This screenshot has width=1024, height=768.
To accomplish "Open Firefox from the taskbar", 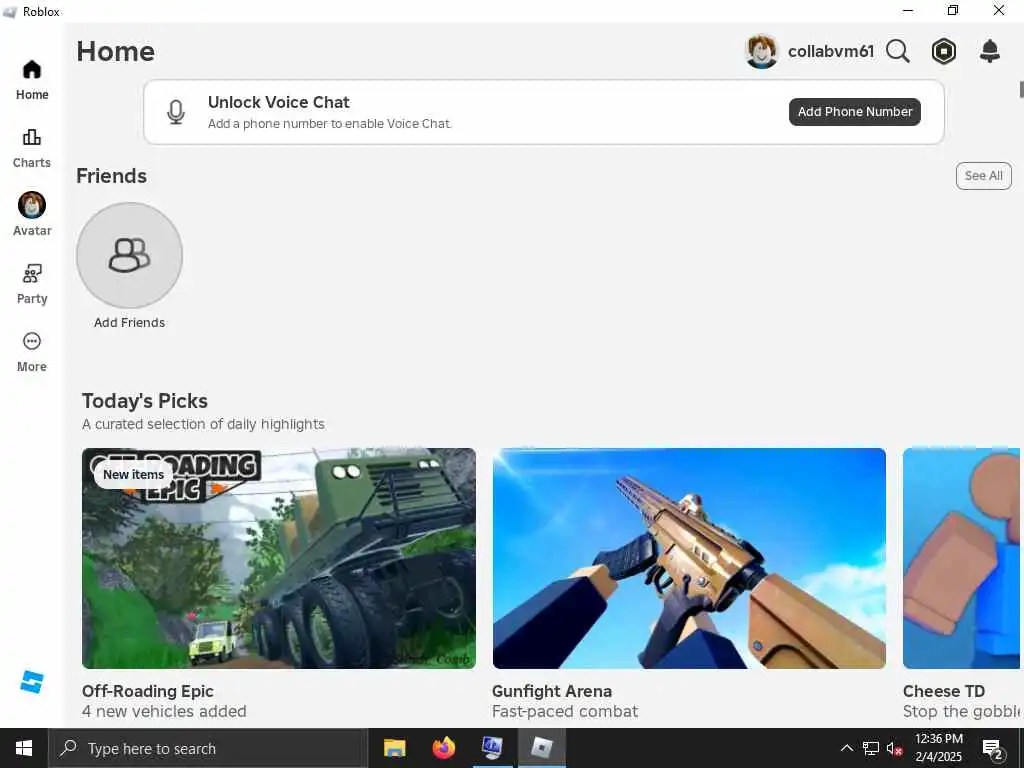I will pyautogui.click(x=443, y=748).
